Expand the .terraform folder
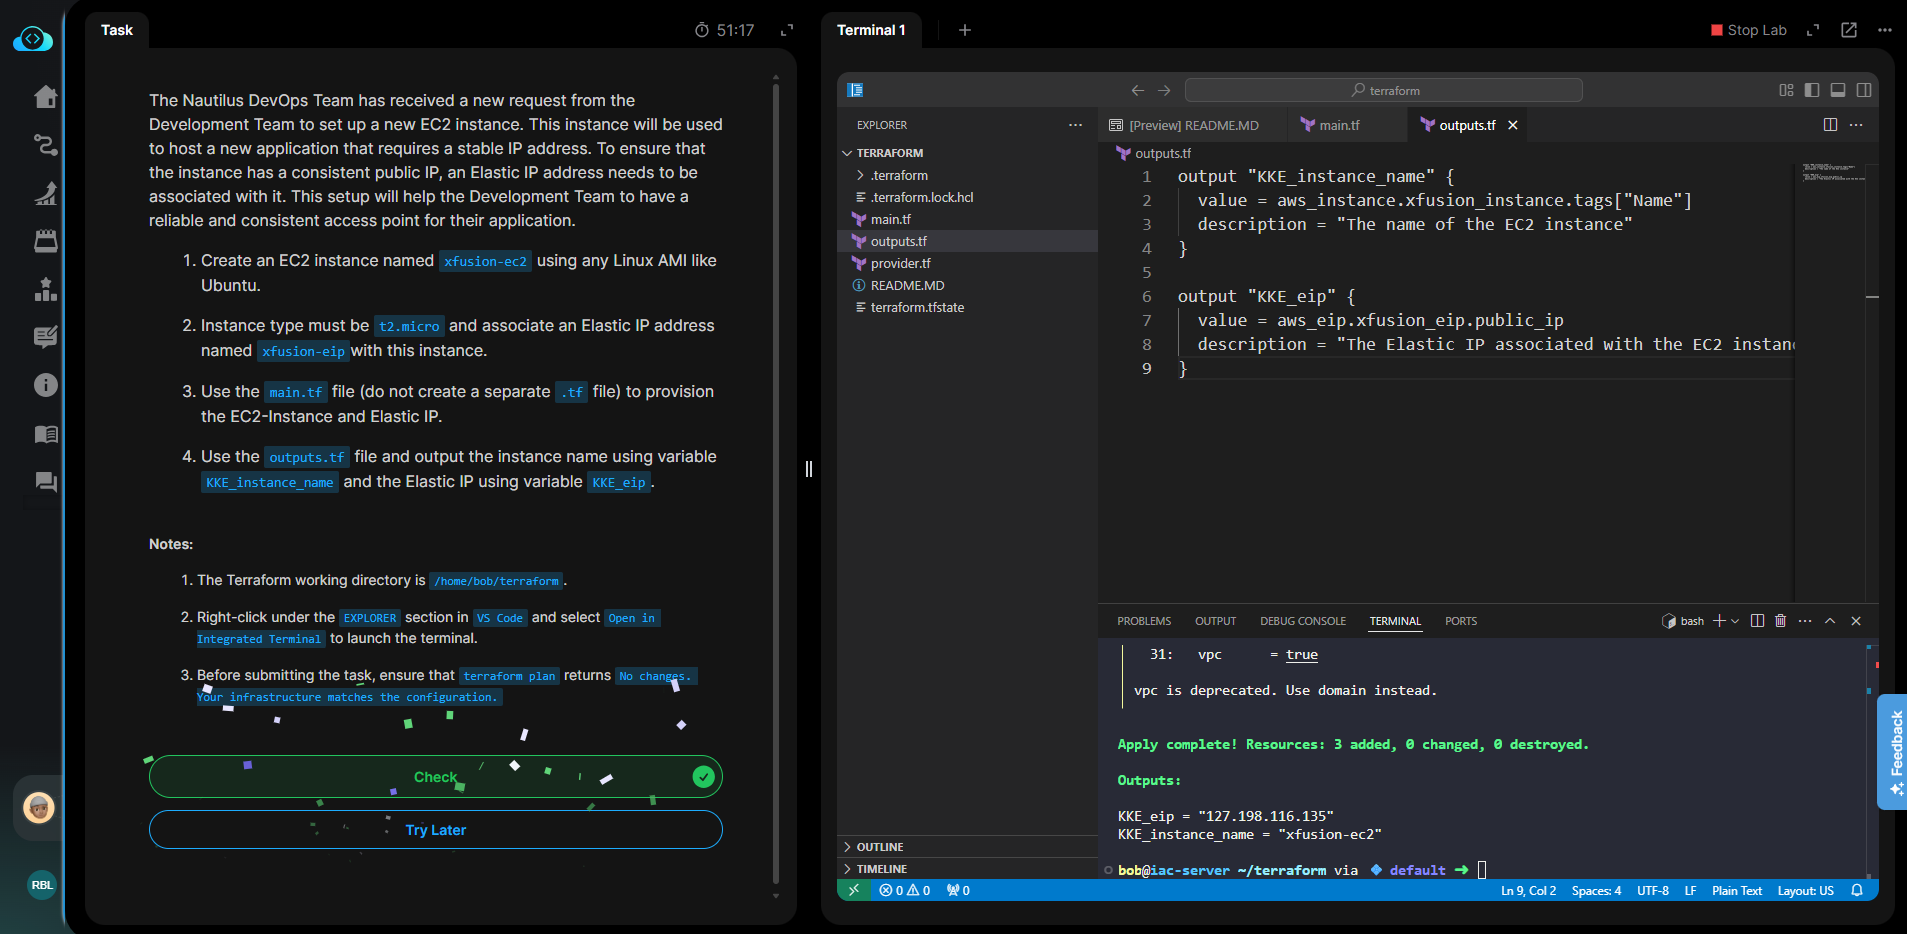The width and height of the screenshot is (1907, 934). [898, 175]
